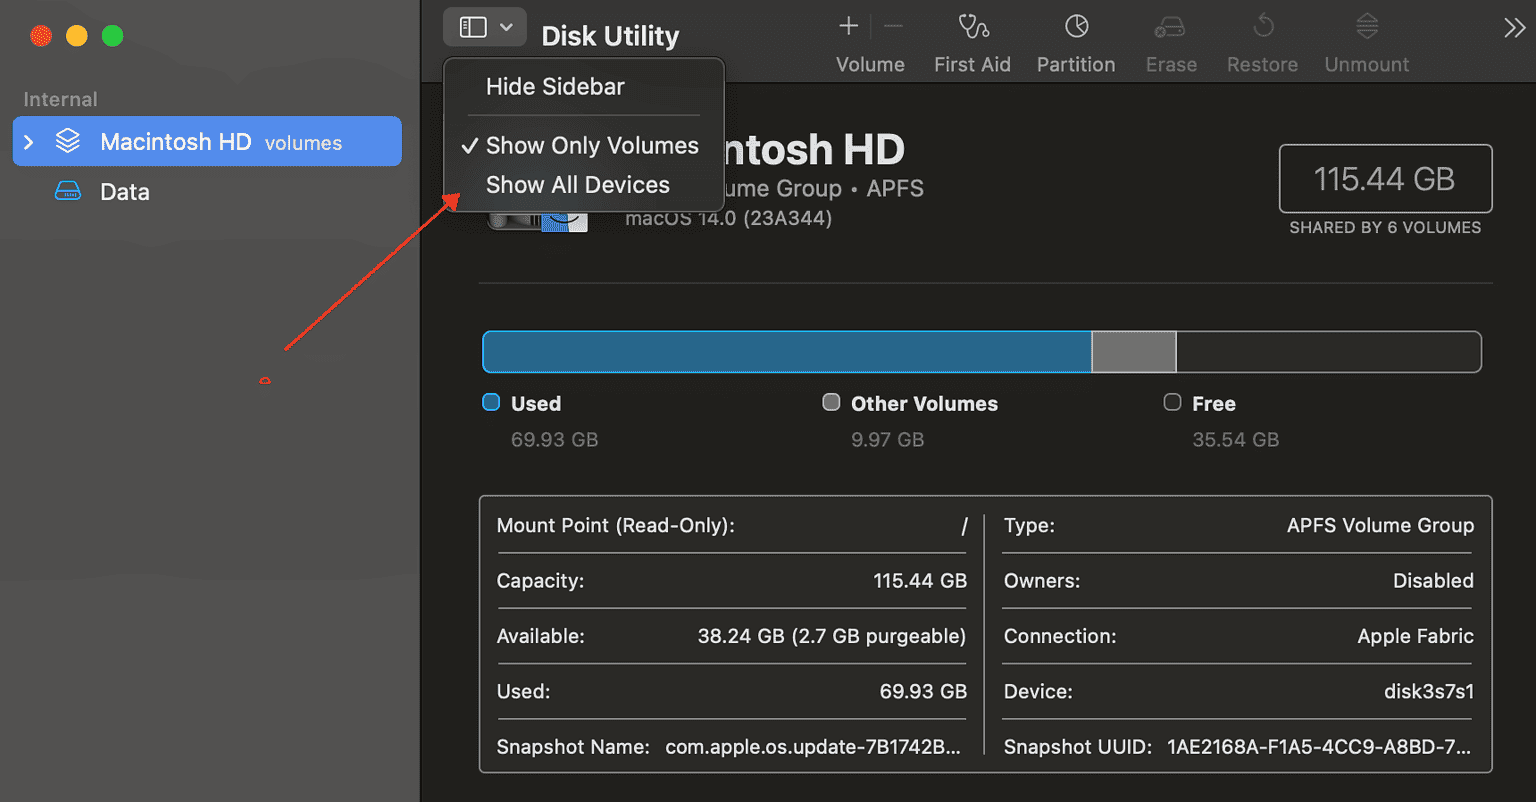Click the Erase toolbar icon
The width and height of the screenshot is (1536, 802).
tap(1170, 40)
